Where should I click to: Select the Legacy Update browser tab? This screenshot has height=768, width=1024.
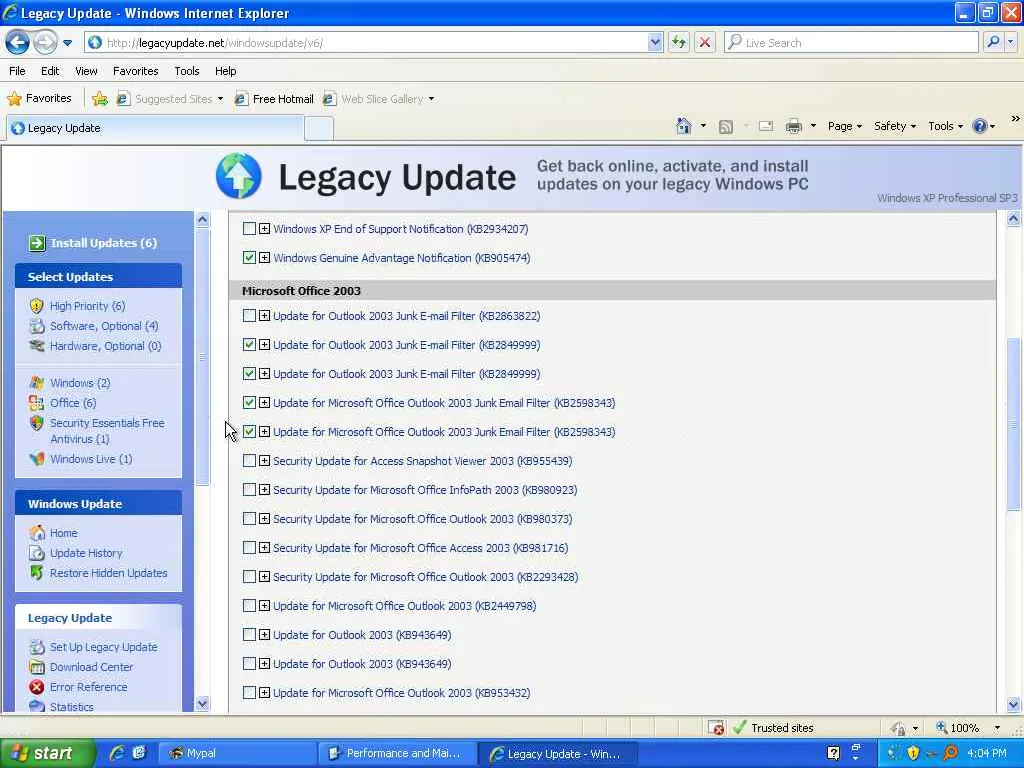[155, 128]
